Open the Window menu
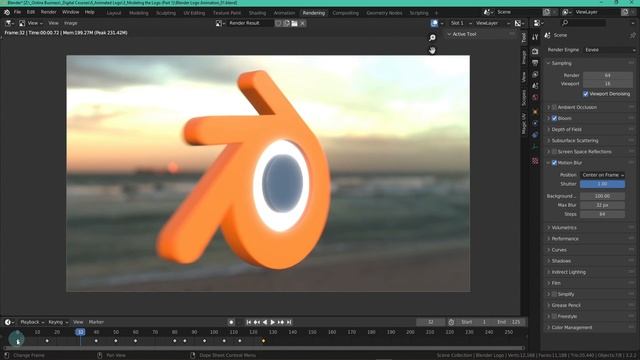The height and width of the screenshot is (360, 640). (71, 12)
